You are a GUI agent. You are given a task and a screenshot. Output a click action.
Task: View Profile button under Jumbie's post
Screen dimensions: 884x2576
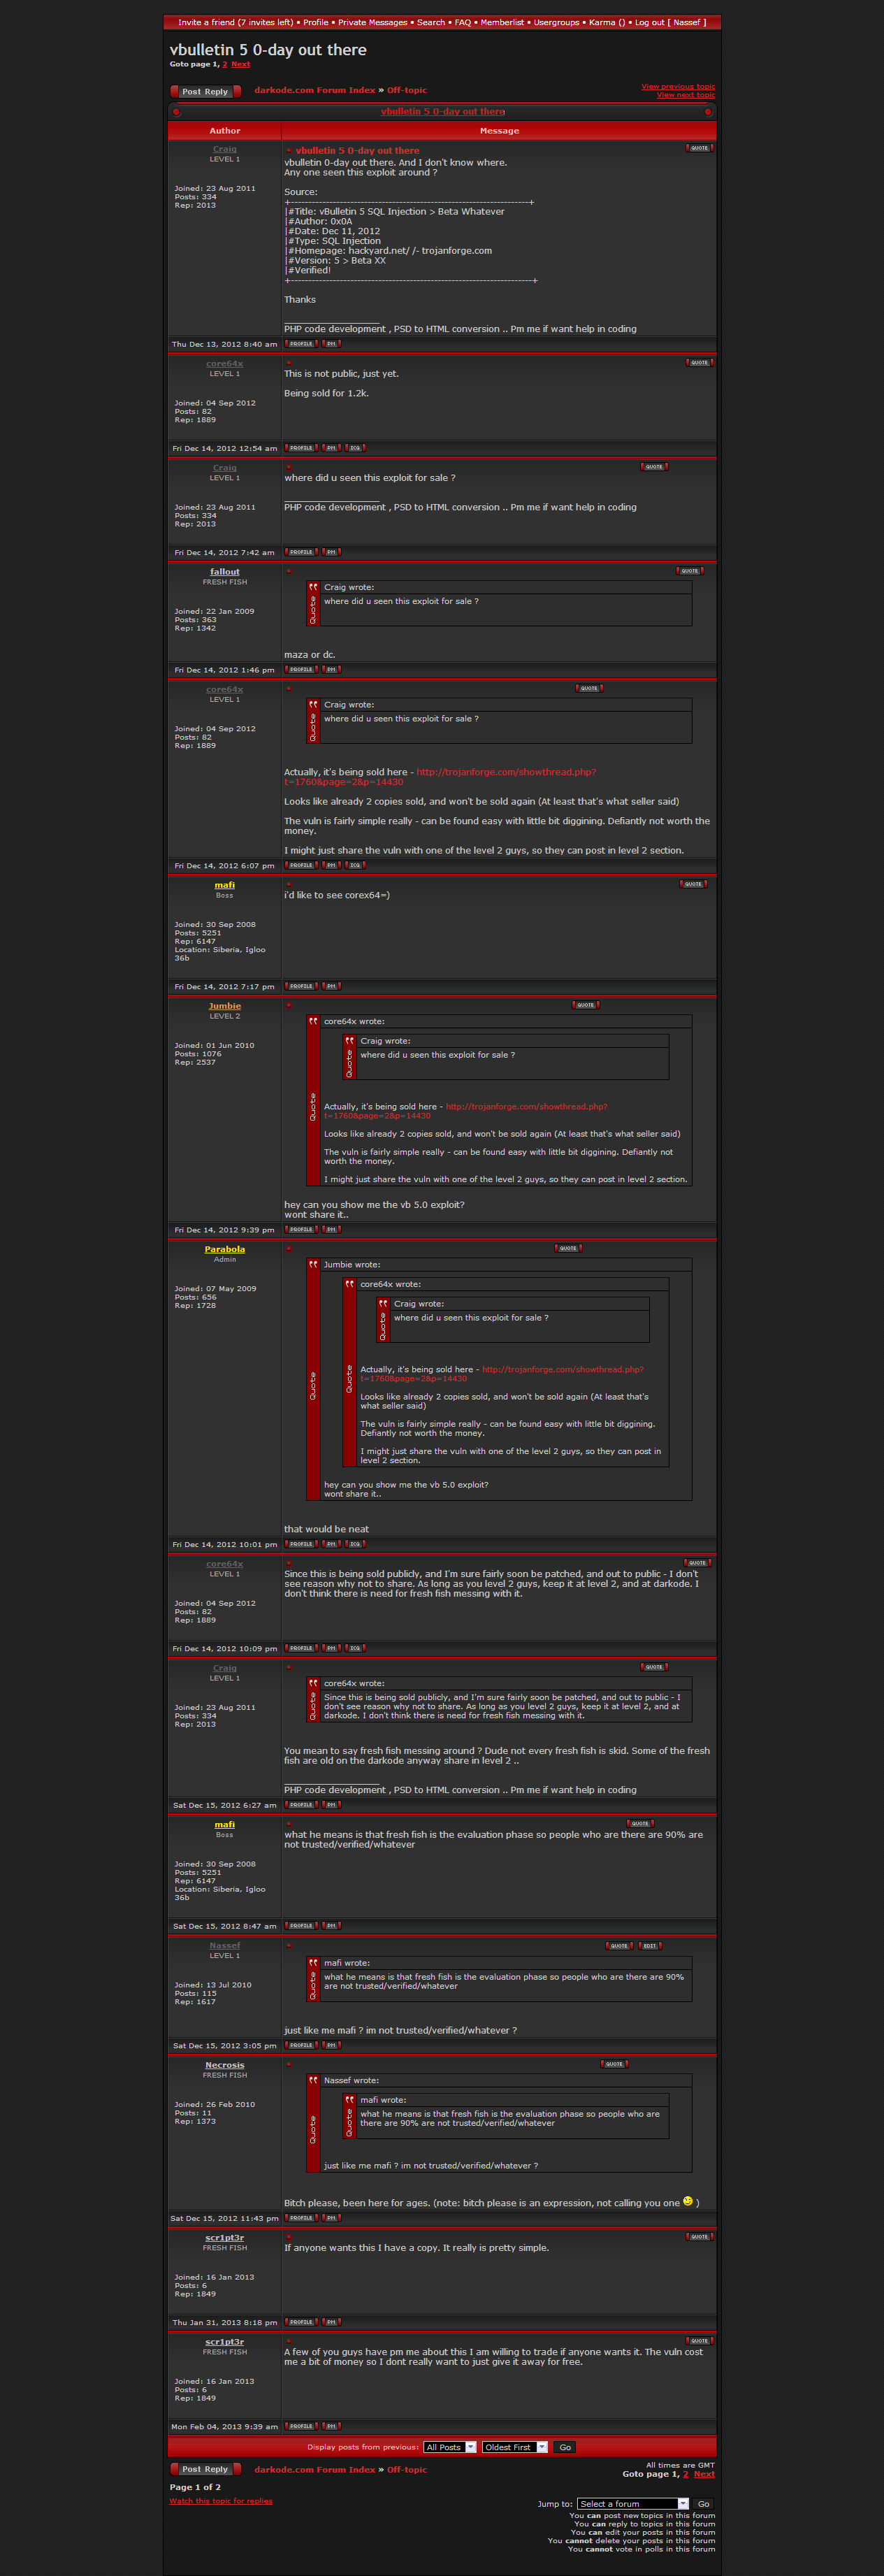click(301, 1229)
